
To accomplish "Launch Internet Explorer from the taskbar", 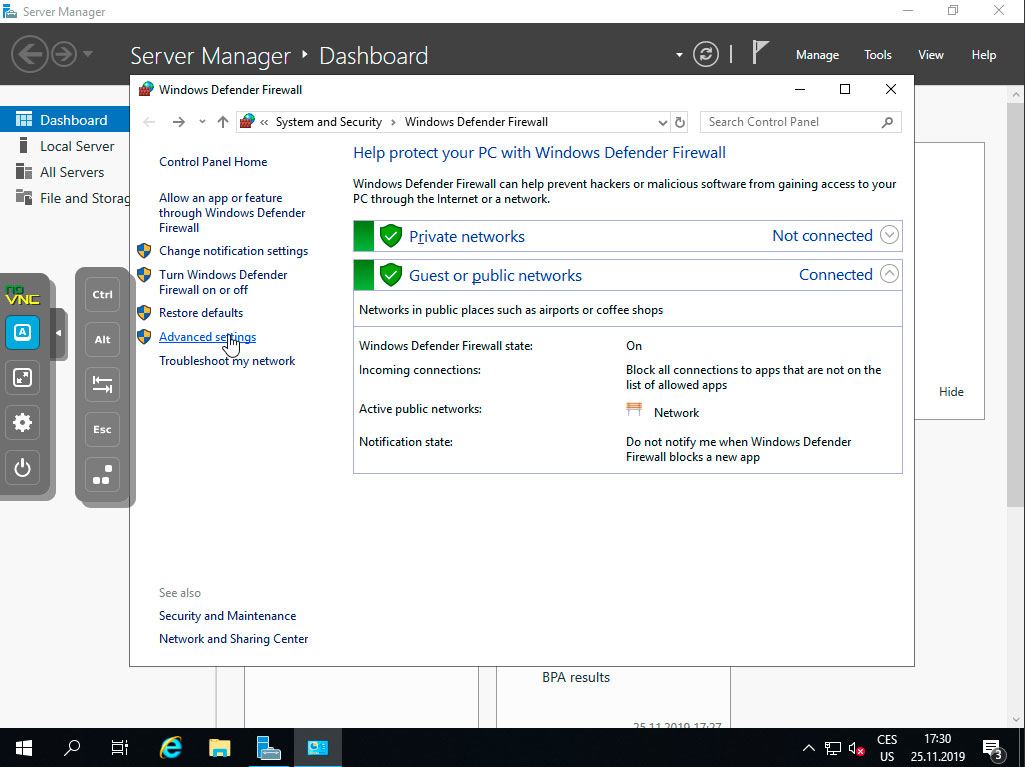I will tap(170, 747).
